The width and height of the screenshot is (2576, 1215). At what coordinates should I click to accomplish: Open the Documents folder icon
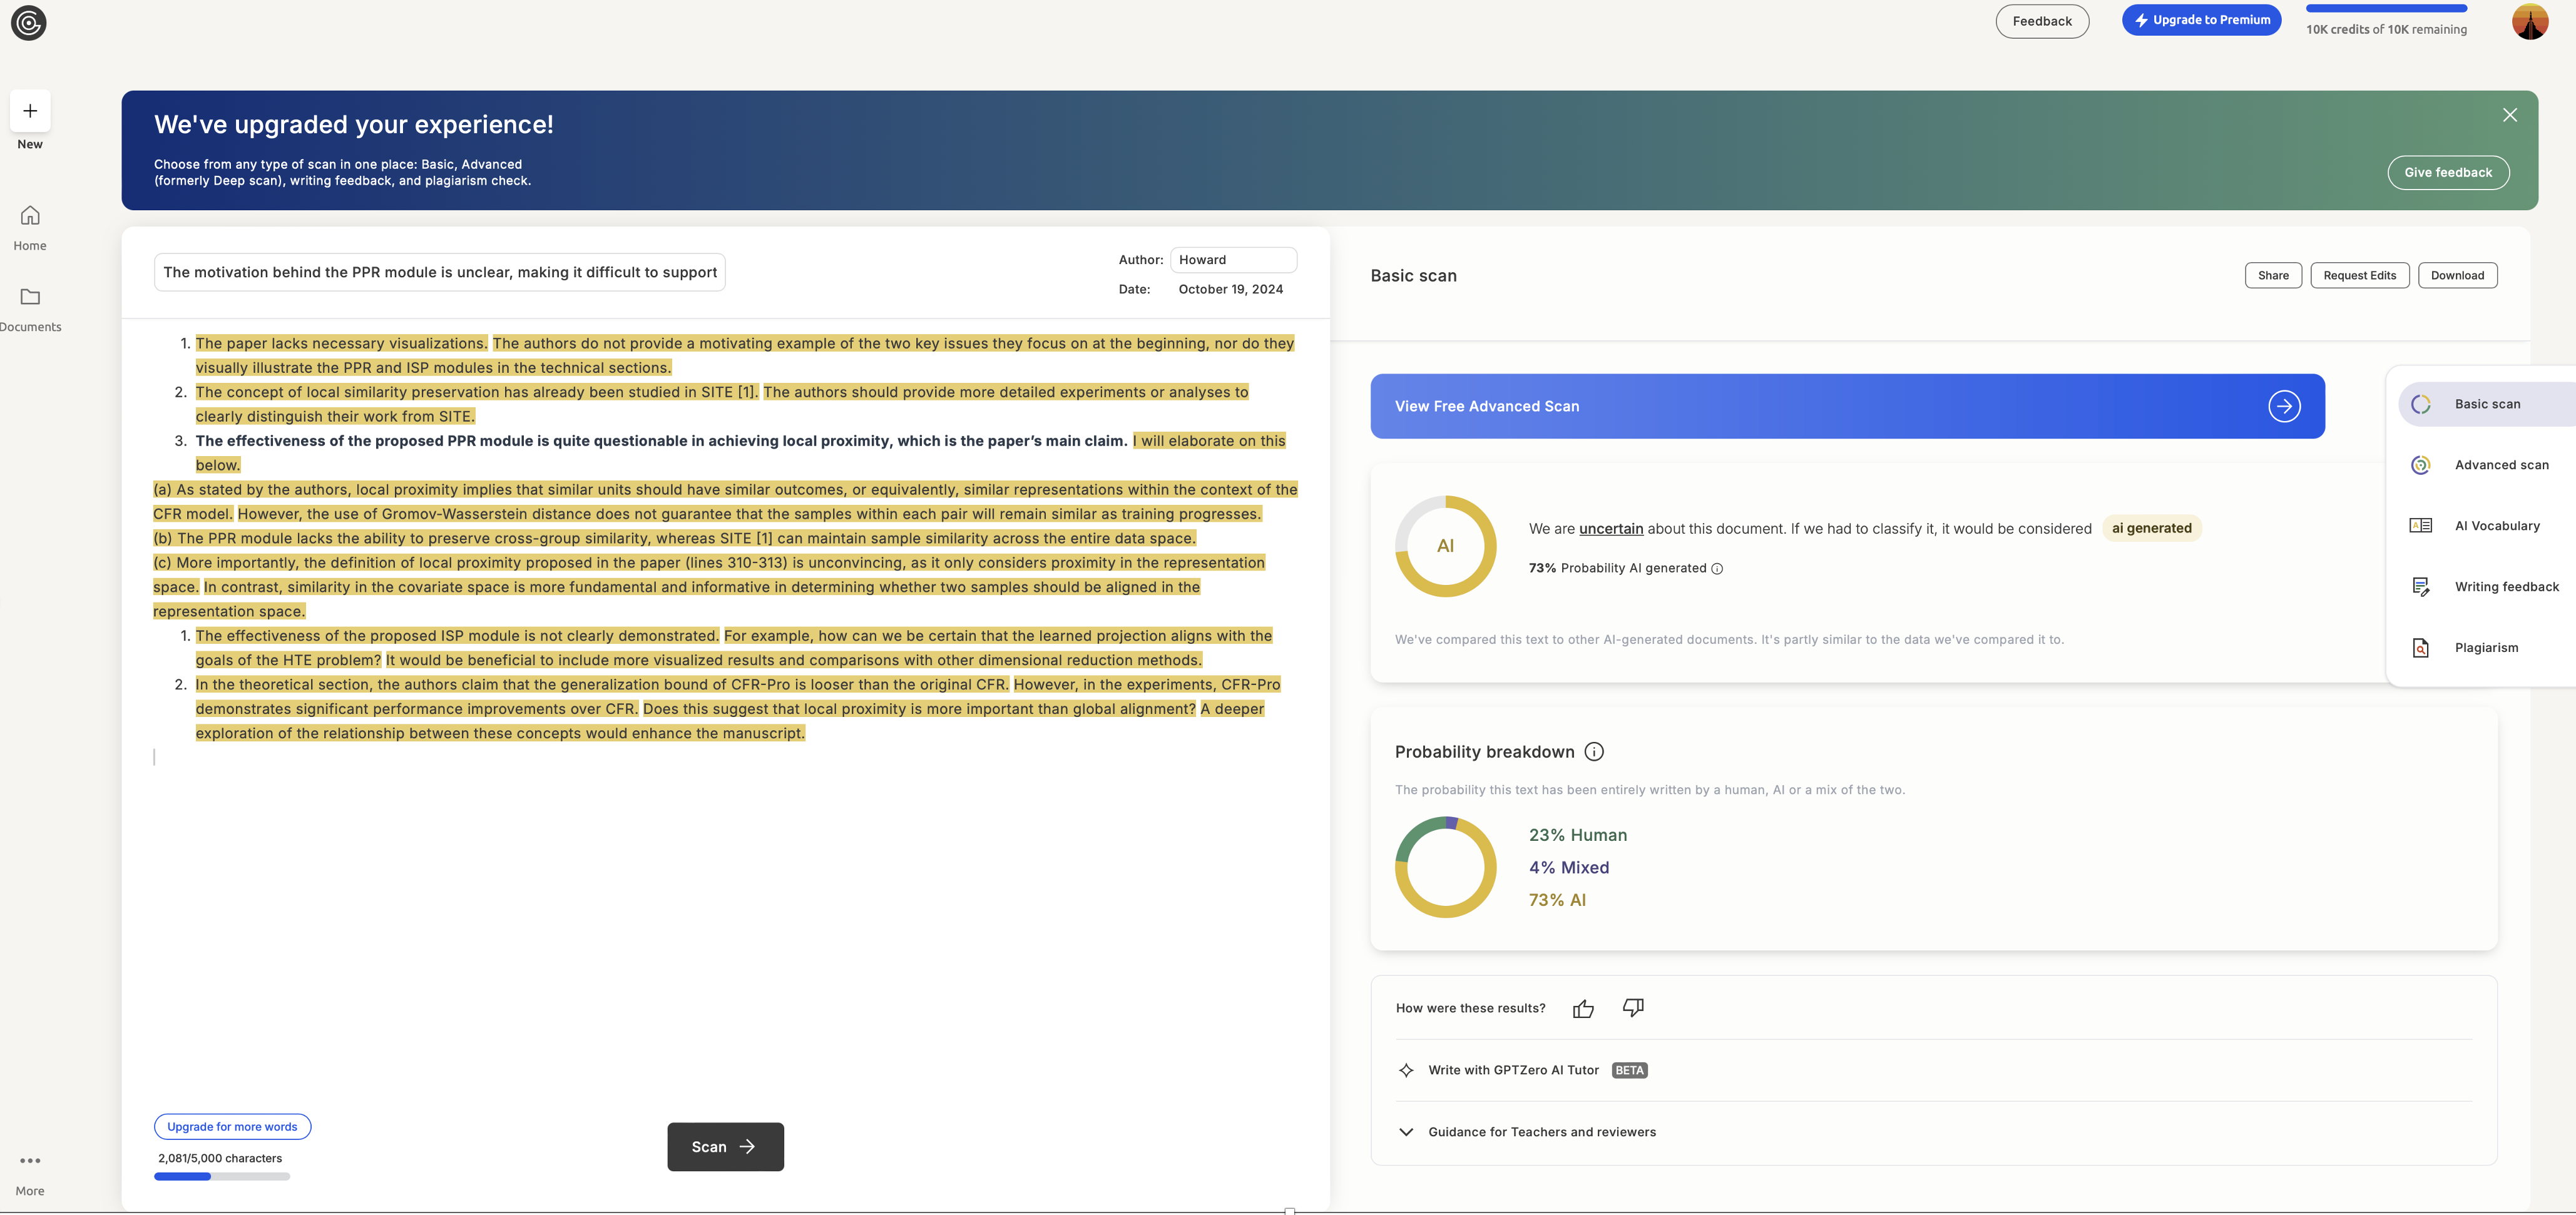click(30, 297)
